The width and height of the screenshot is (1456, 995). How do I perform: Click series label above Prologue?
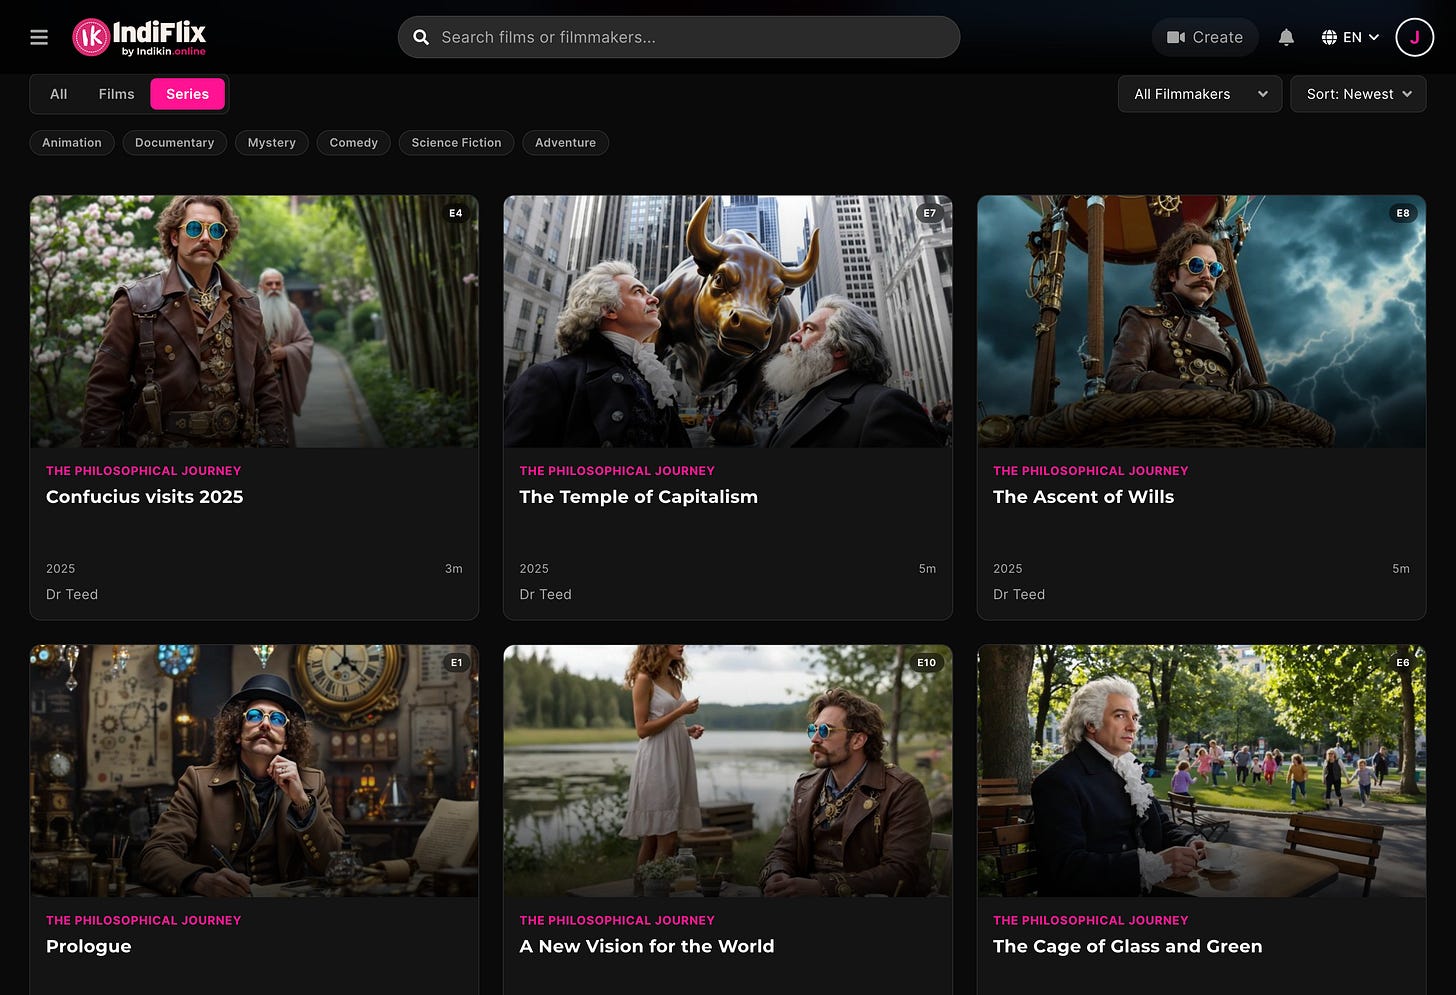tap(144, 920)
